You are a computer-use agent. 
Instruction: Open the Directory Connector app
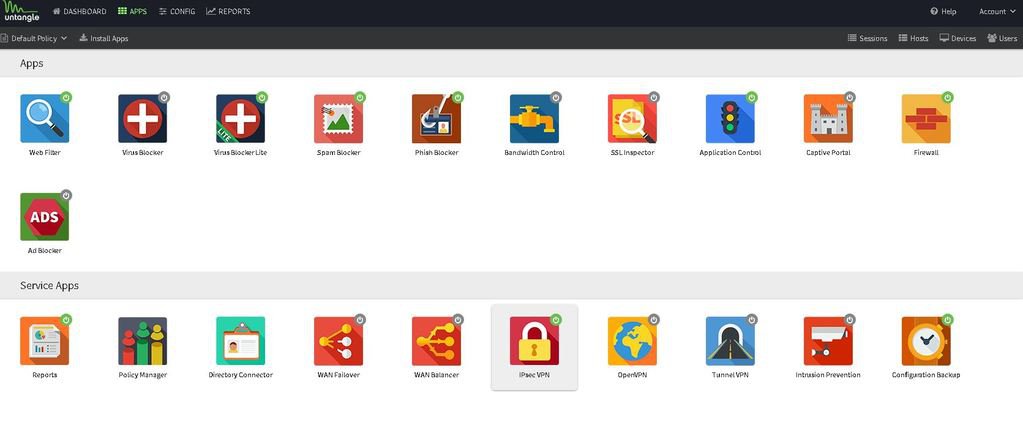(x=240, y=341)
